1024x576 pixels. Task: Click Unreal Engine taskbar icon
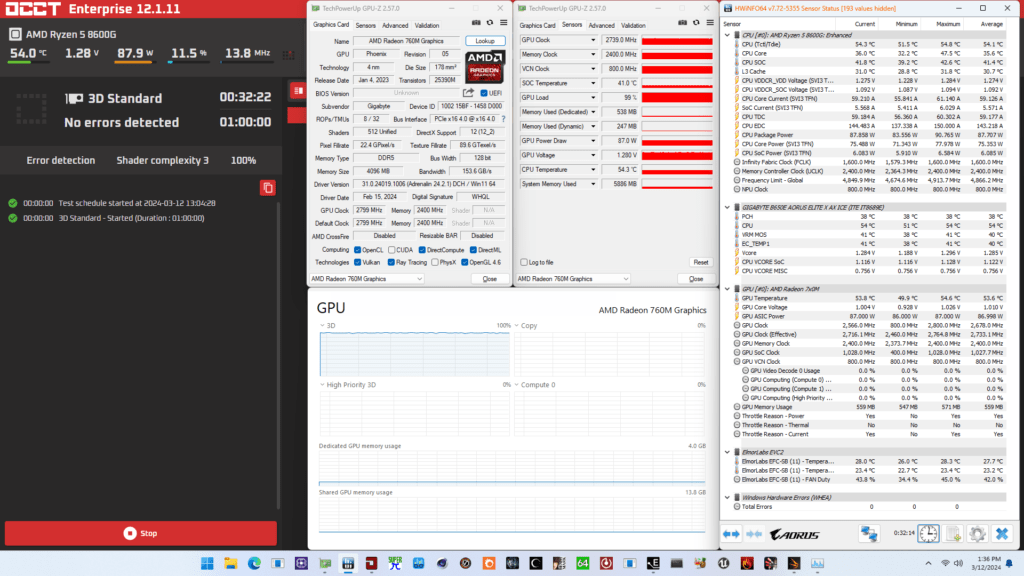click(724, 563)
